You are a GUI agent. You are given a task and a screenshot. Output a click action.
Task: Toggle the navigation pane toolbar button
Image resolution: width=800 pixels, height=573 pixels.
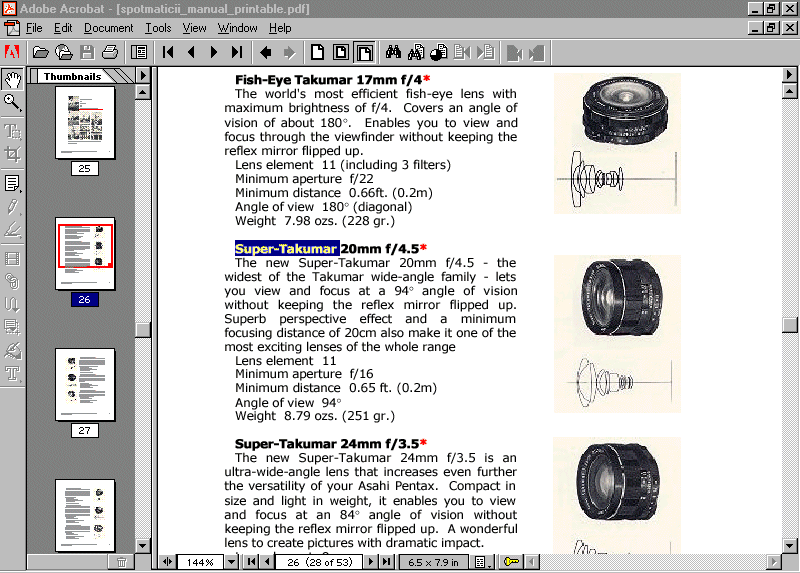pos(139,52)
